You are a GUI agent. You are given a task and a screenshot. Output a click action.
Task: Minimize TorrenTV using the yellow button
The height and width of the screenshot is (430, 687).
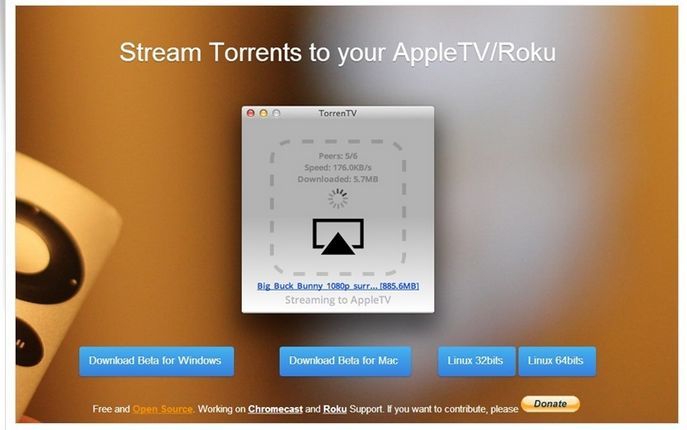(263, 113)
